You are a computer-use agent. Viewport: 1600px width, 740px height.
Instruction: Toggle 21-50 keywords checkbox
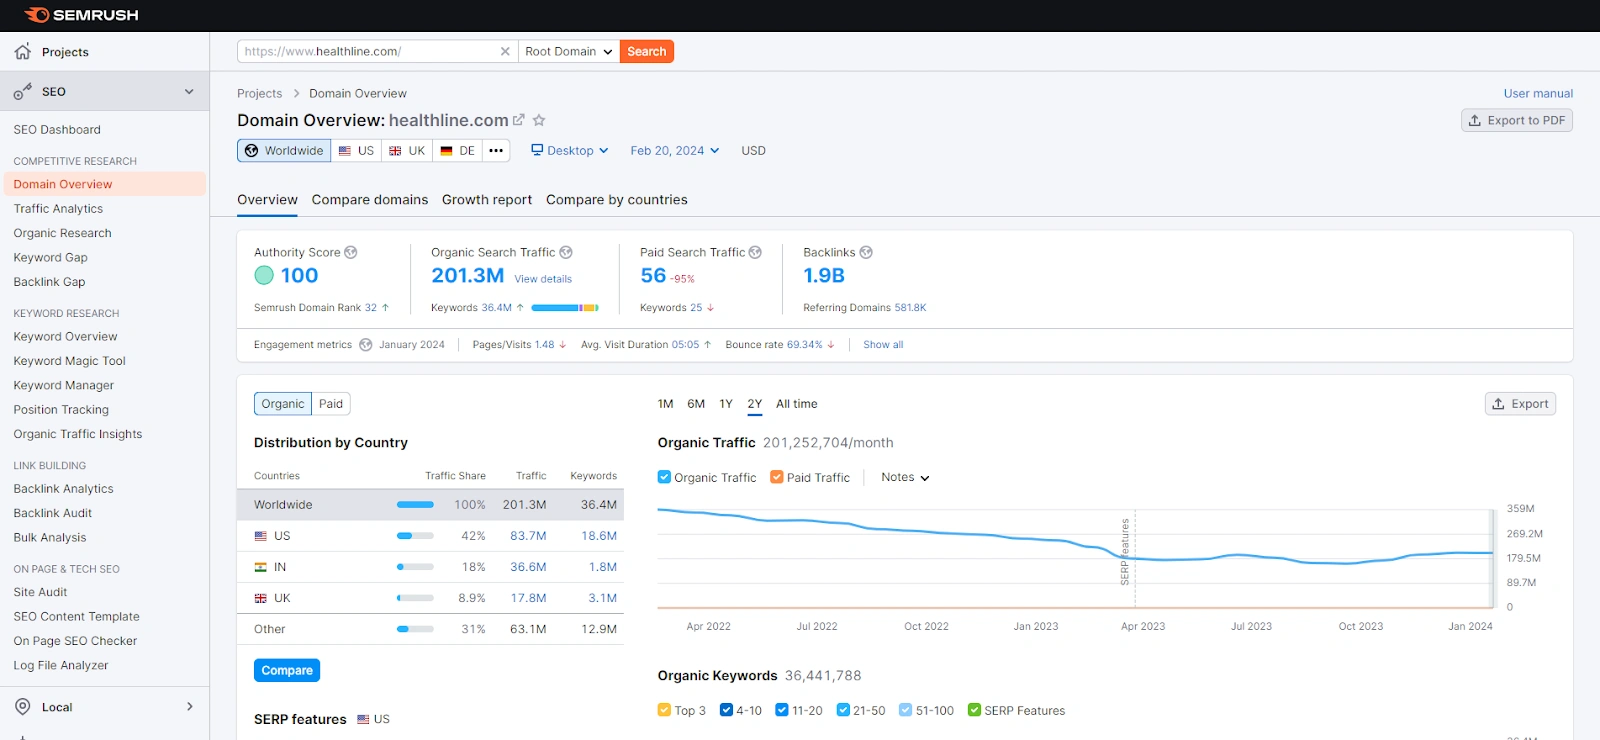point(843,710)
